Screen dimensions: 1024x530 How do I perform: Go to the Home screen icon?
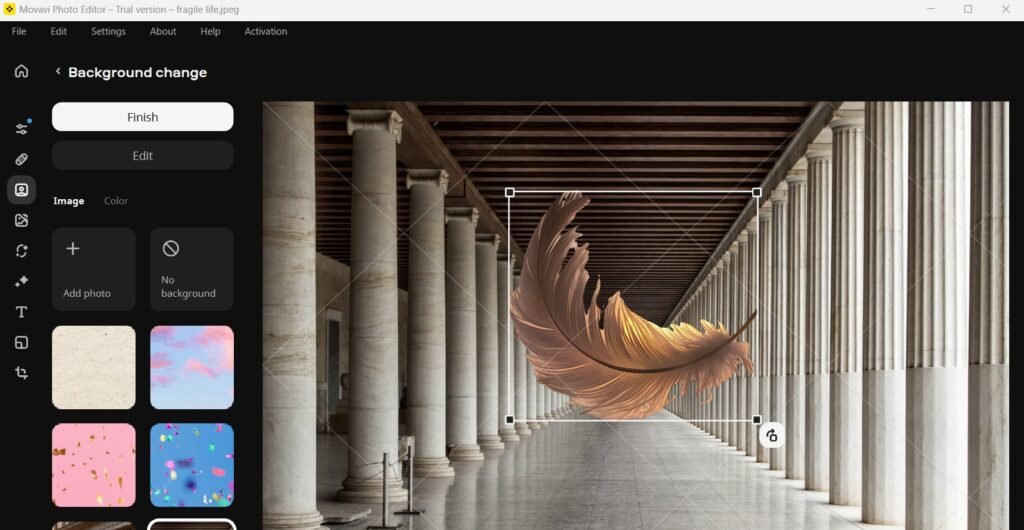click(x=21, y=72)
